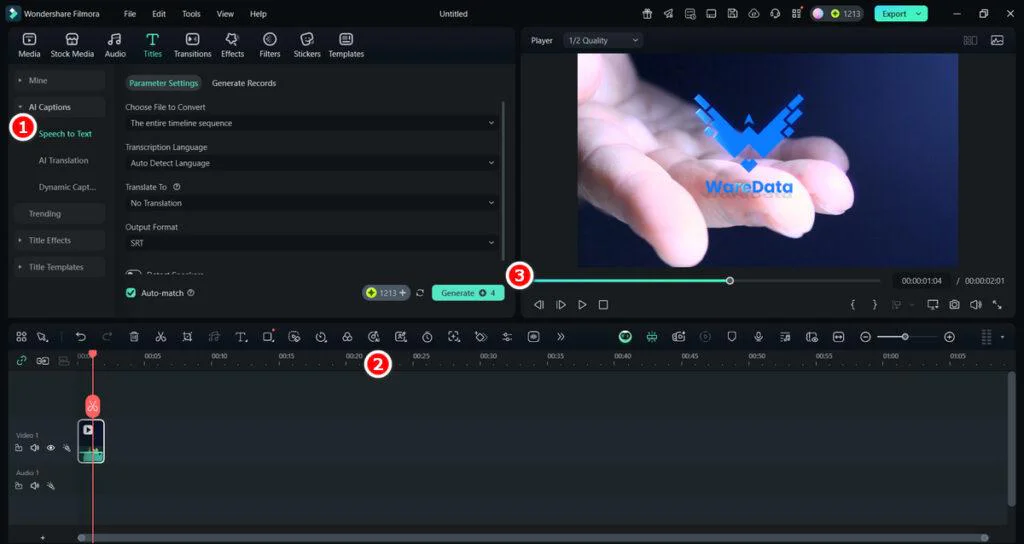Open the Stock Media panel
1024x544 pixels.
[x=72, y=45]
